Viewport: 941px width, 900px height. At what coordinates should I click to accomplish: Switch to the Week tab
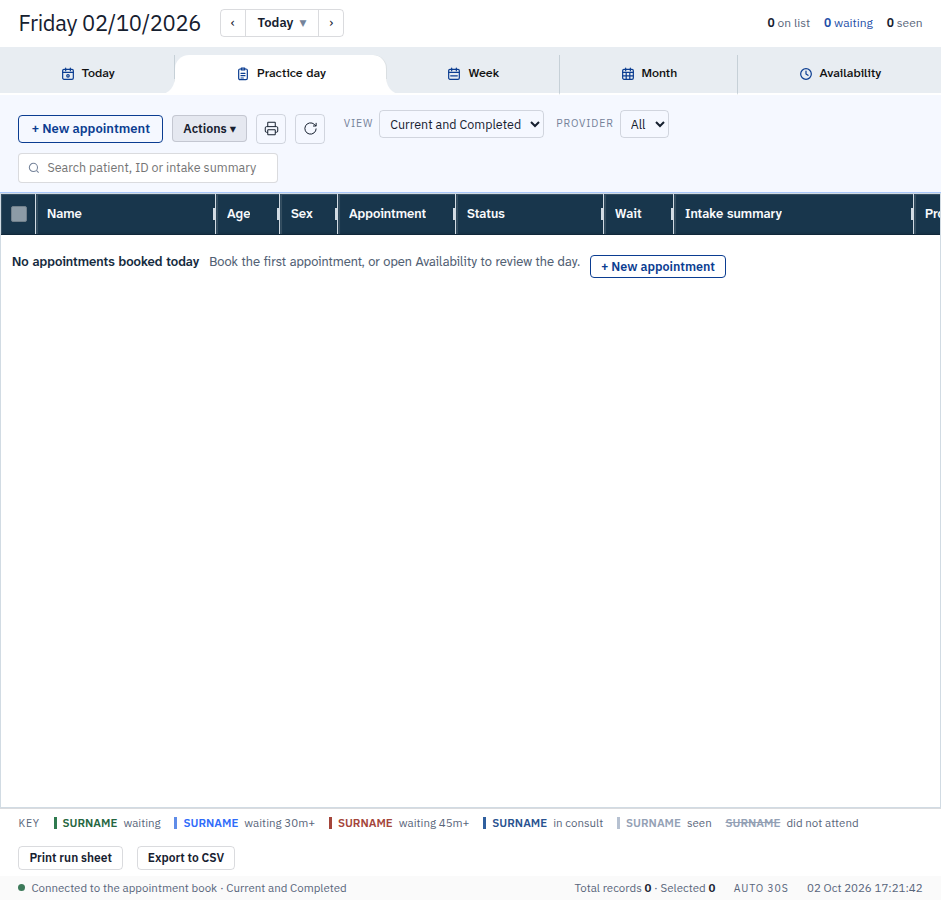tap(473, 74)
